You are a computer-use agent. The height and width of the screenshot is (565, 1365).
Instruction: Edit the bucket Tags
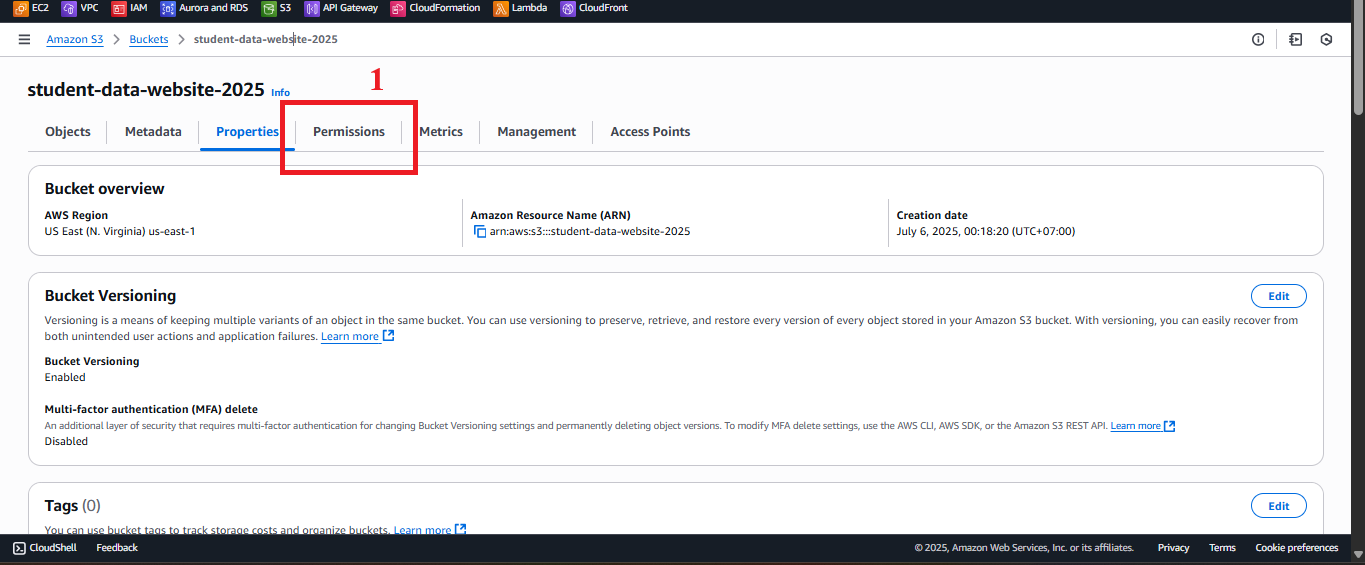[1279, 506]
